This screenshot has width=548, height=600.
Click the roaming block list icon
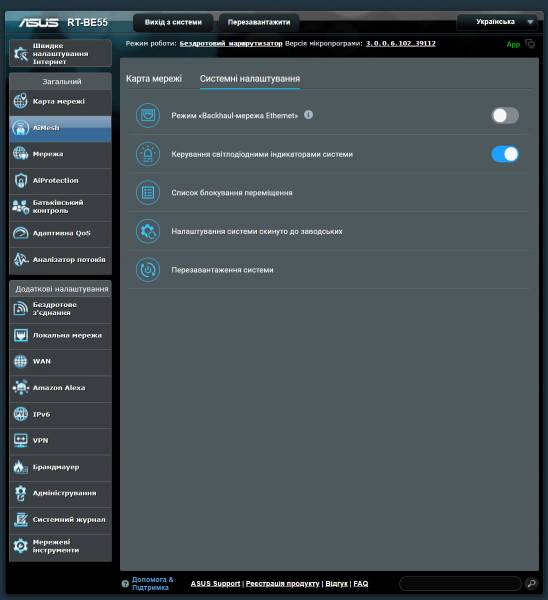[x=148, y=192]
